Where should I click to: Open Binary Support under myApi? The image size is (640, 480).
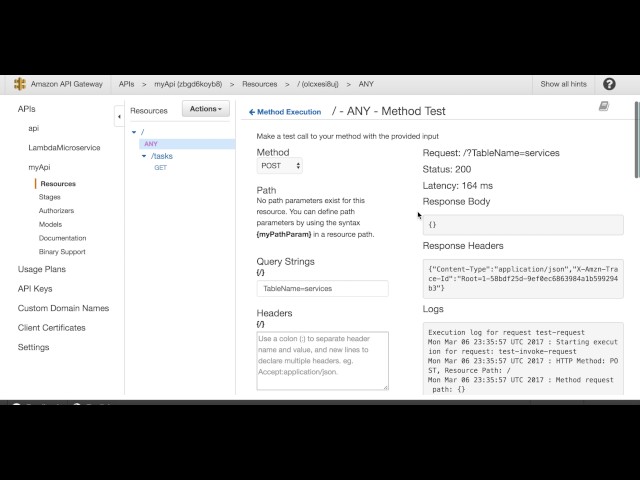coord(62,252)
